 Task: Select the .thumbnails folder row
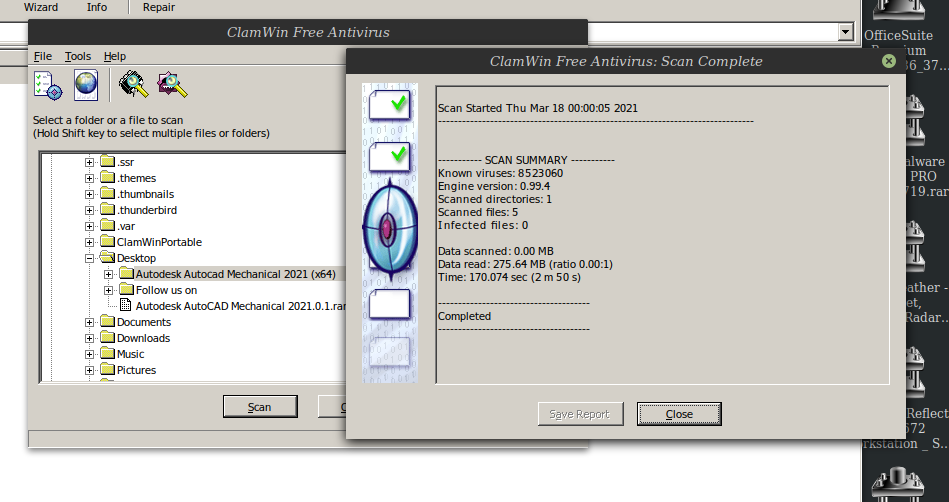[x=145, y=194]
